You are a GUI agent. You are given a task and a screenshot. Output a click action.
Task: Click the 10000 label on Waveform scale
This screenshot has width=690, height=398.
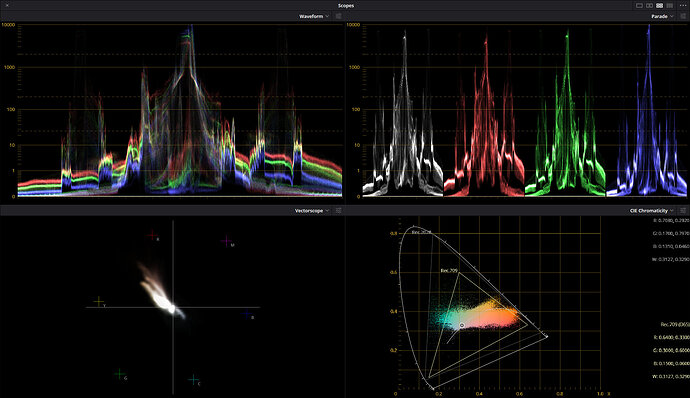click(8, 25)
